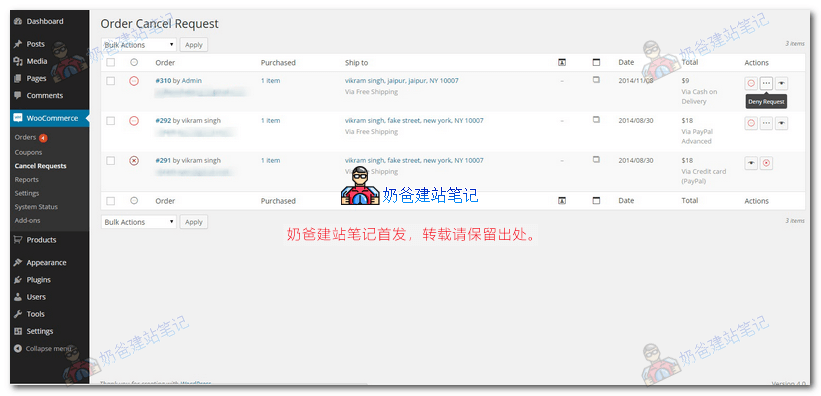Click the cancelled status icon of order #291
This screenshot has width=821, height=396.
134,161
